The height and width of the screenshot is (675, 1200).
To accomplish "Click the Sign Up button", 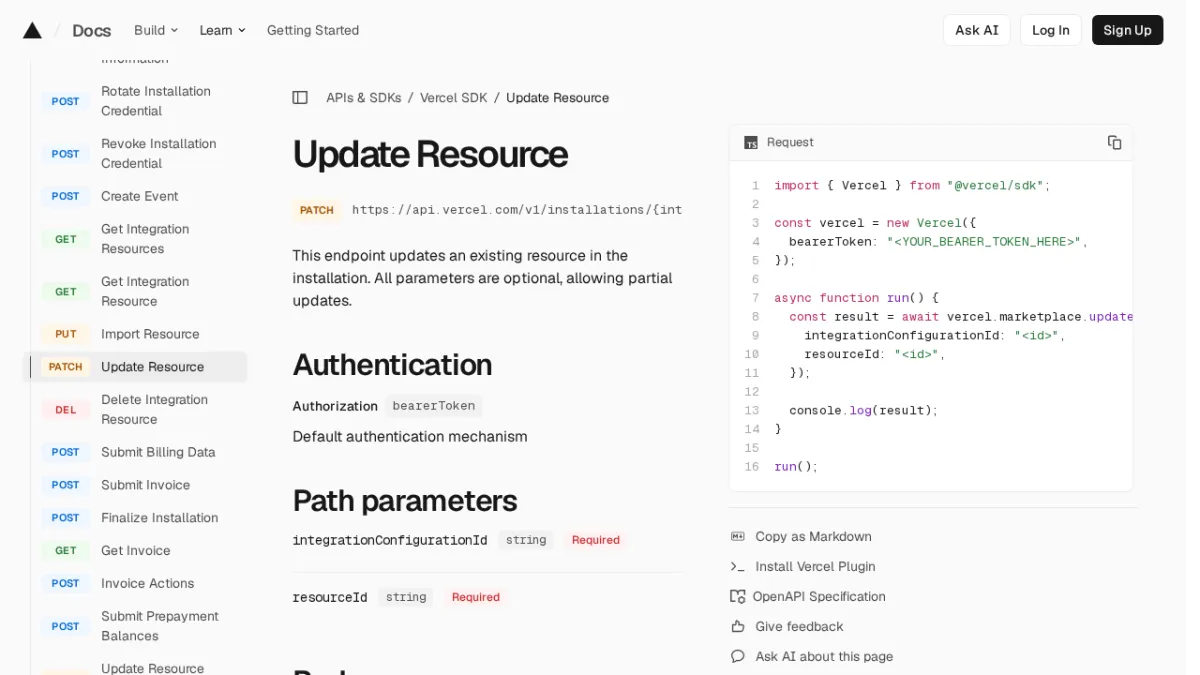I will tap(1127, 30).
